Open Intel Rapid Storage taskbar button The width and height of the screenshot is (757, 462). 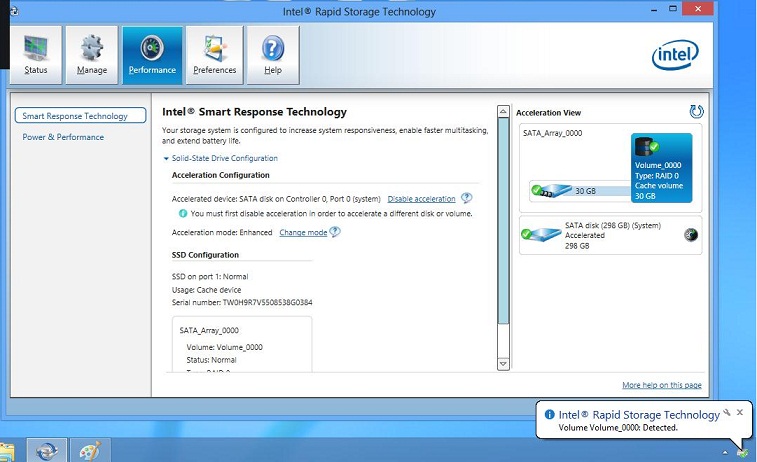46,450
